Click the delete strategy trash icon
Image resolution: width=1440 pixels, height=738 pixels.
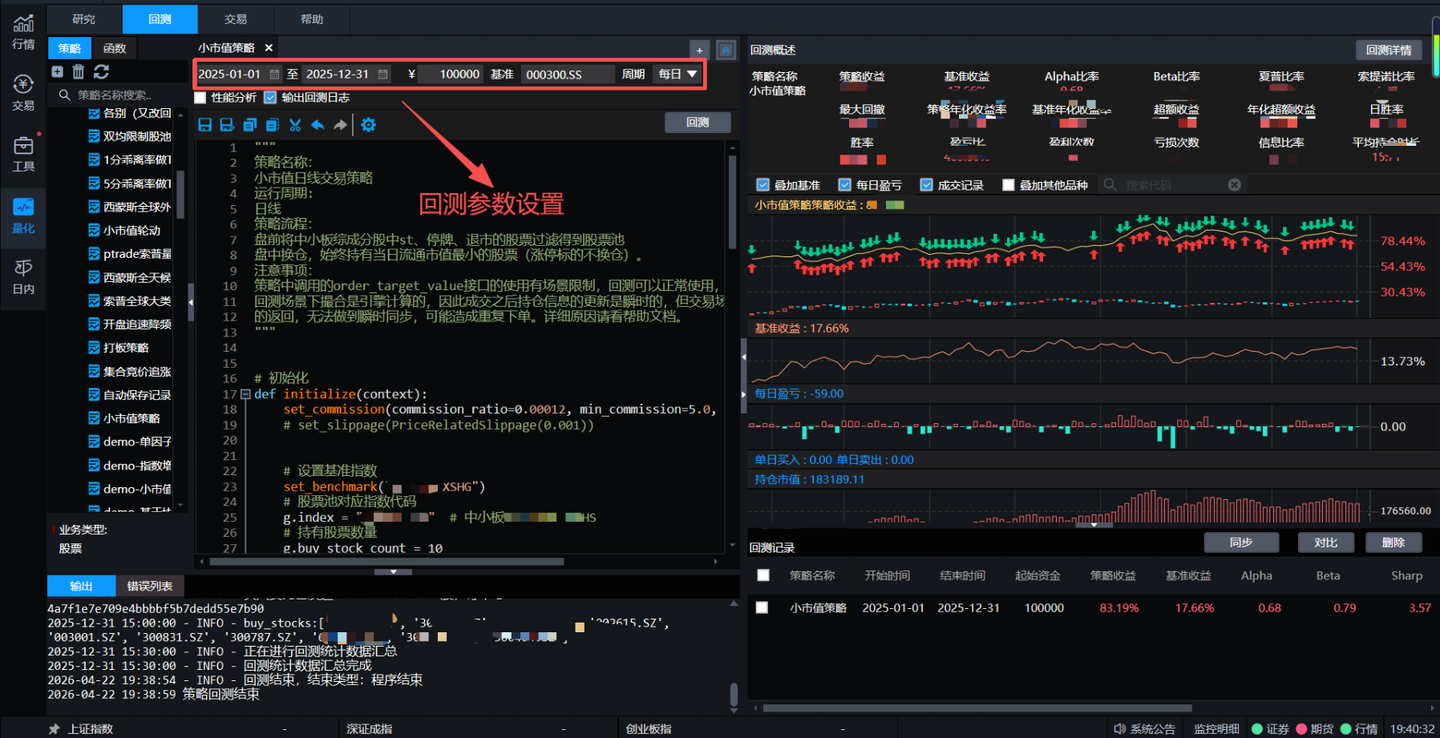[x=78, y=72]
